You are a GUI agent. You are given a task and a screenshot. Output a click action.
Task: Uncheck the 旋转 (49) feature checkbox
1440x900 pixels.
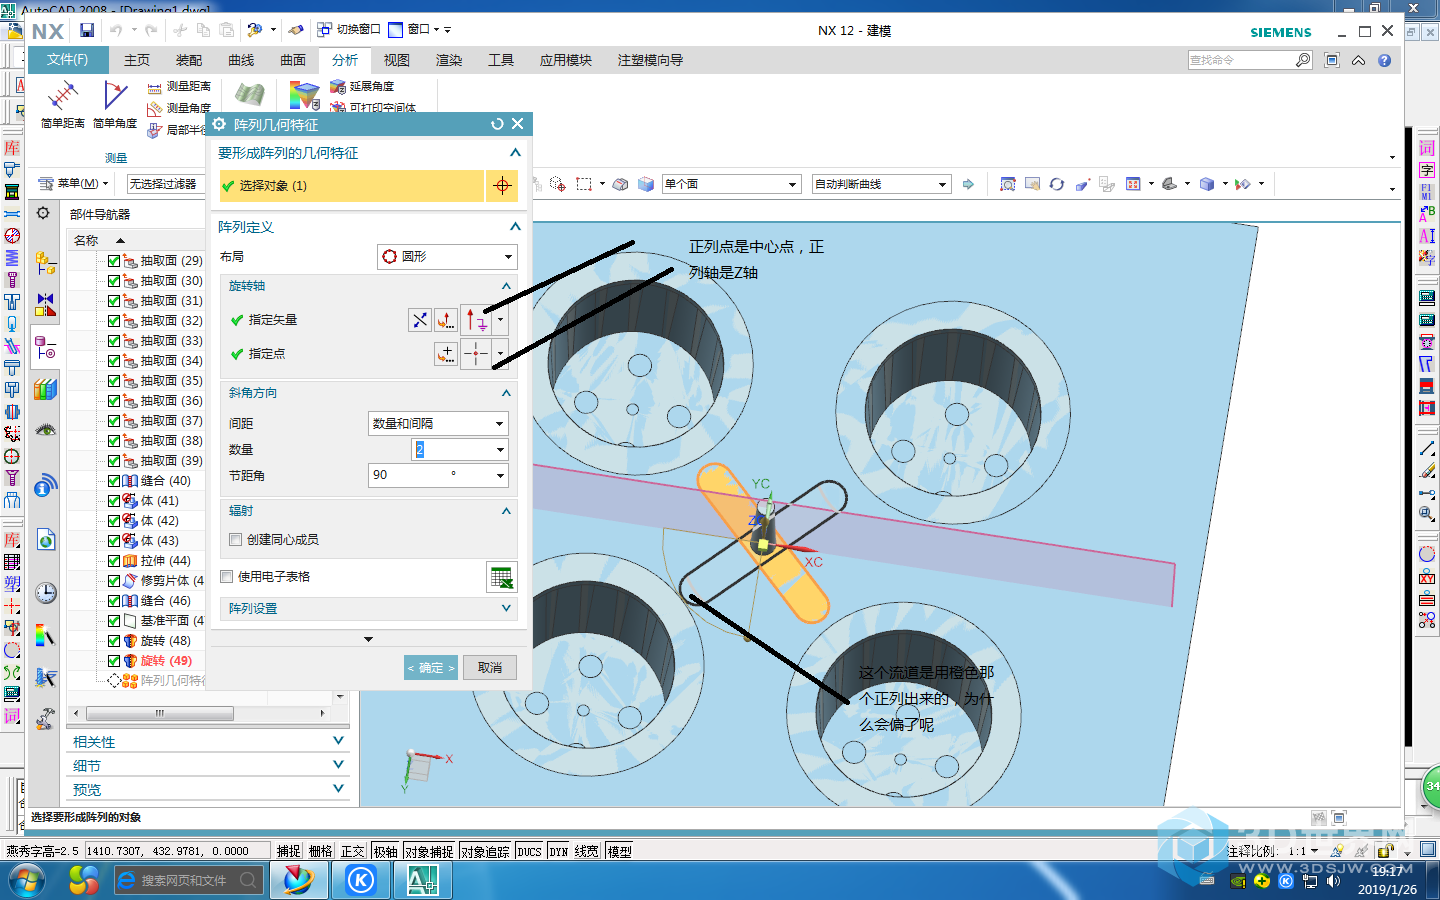tap(114, 661)
